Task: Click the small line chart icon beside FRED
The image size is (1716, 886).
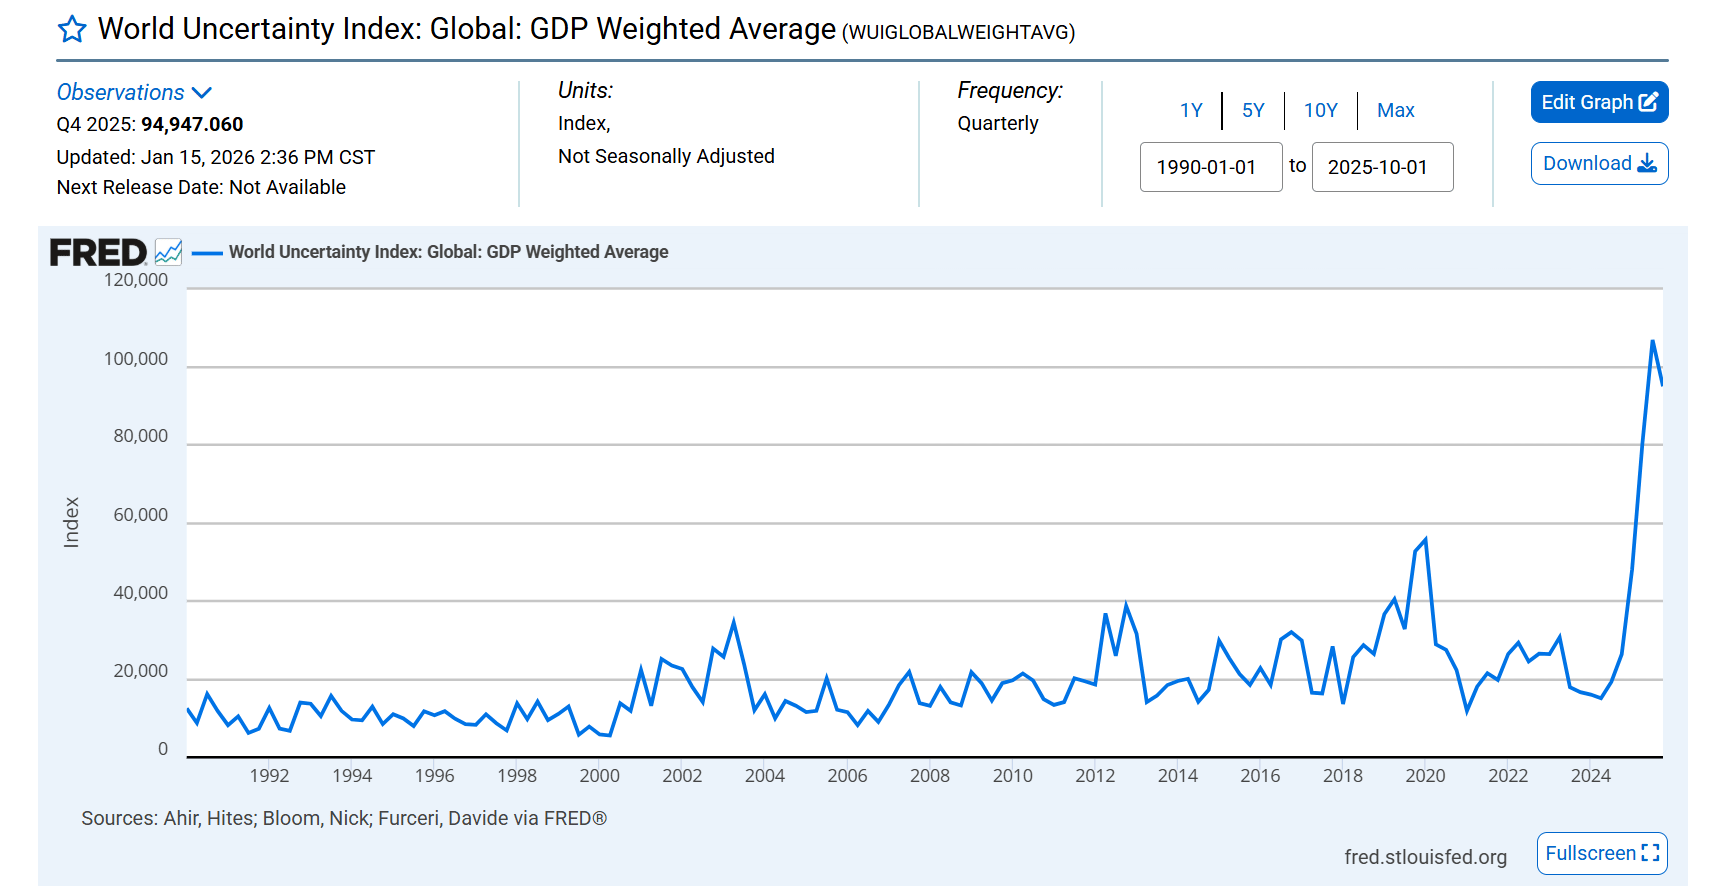Action: [x=168, y=252]
